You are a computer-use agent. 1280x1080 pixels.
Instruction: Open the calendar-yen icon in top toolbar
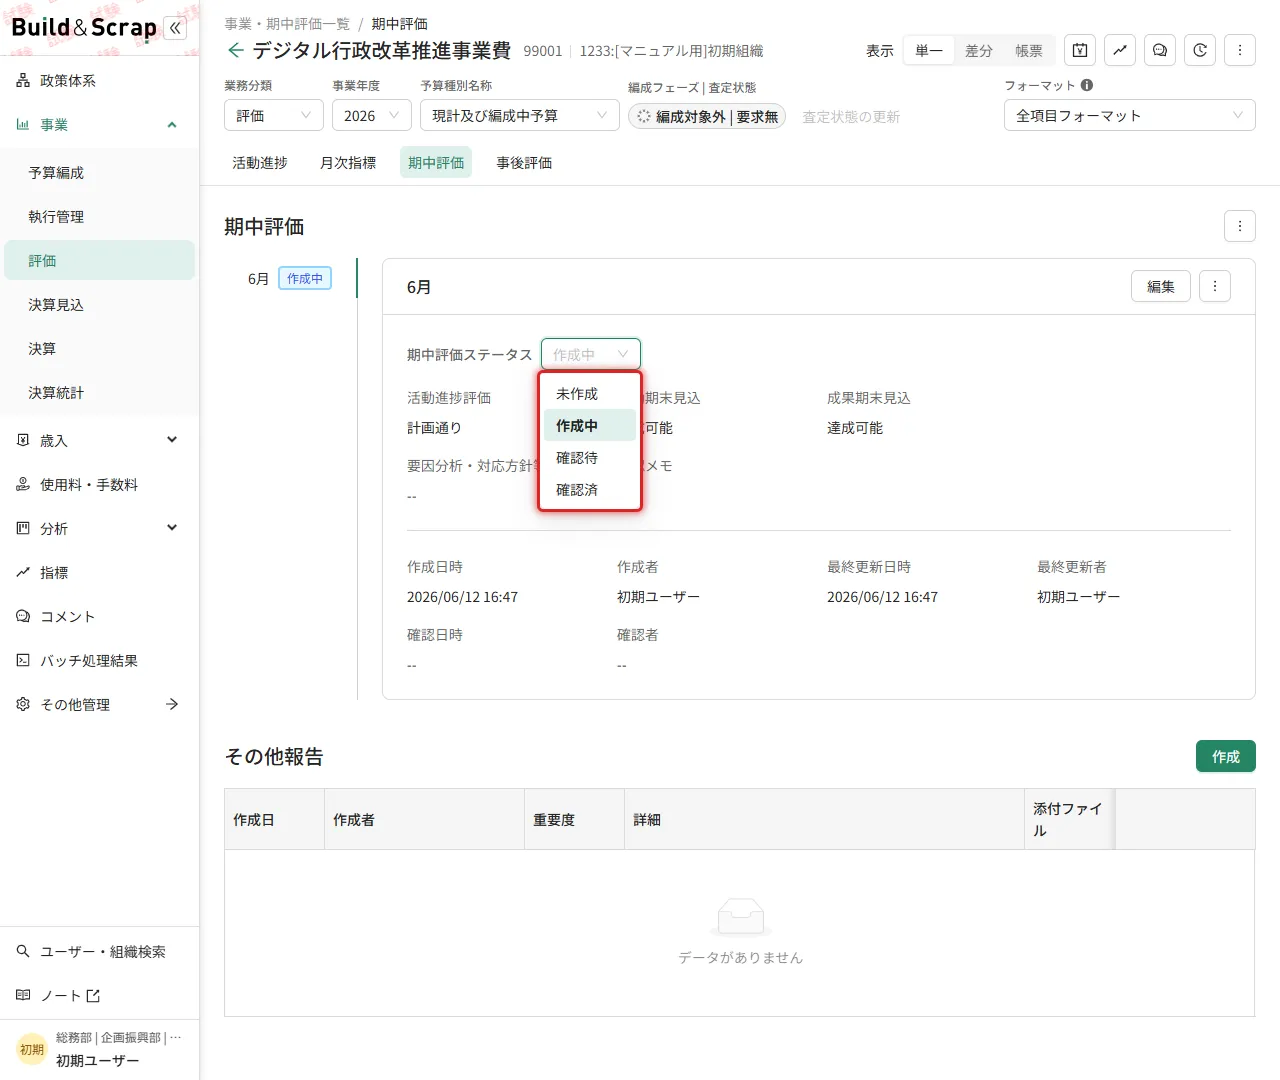point(1080,50)
